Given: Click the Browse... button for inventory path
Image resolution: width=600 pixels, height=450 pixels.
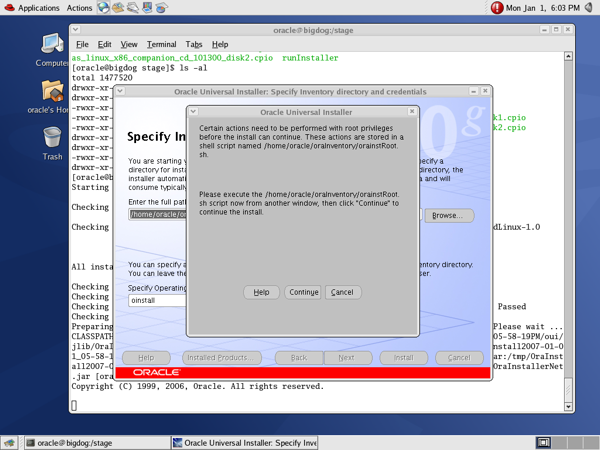Looking at the screenshot, I should coord(449,215).
